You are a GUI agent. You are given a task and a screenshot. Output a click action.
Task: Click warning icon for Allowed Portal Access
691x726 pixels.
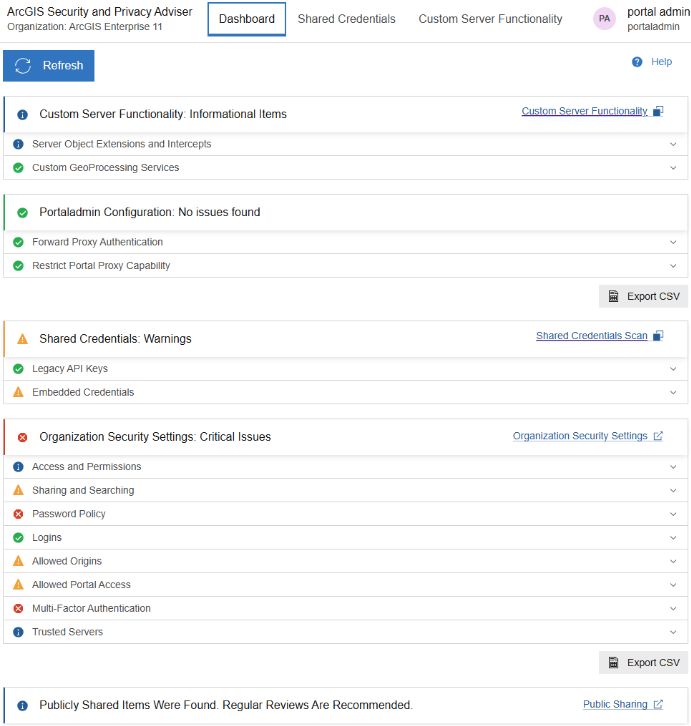(x=18, y=585)
